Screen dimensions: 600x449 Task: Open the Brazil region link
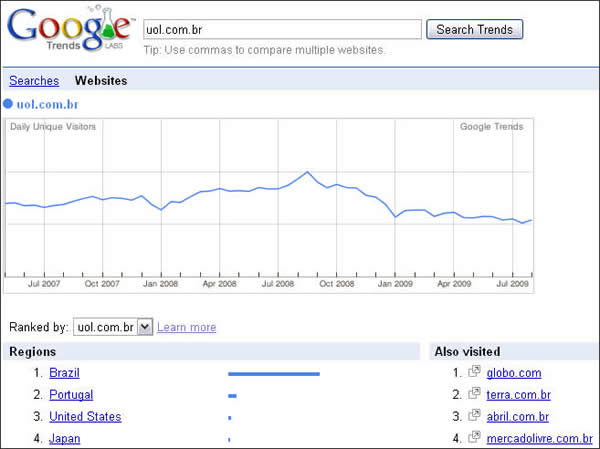pyautogui.click(x=64, y=373)
